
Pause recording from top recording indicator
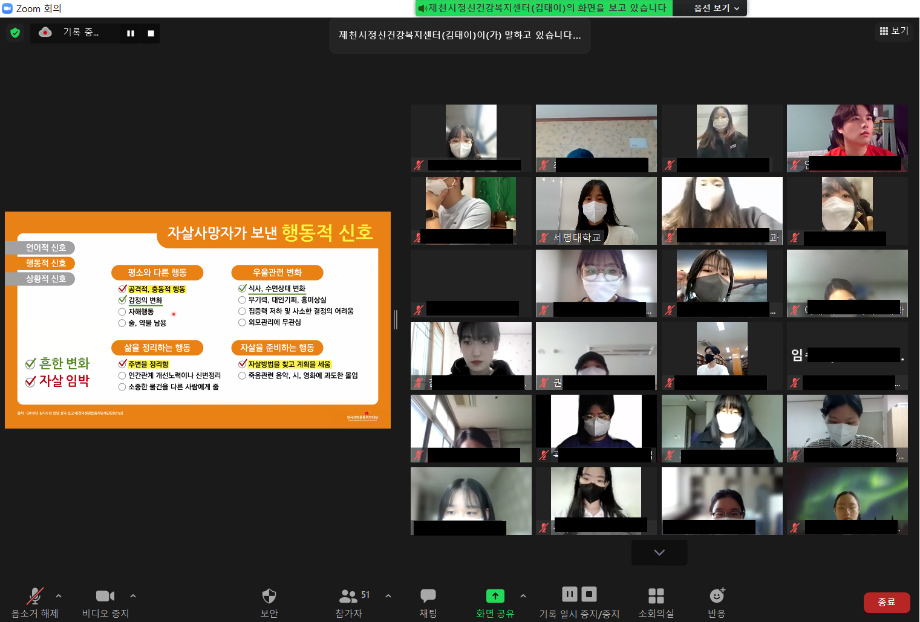click(x=130, y=33)
